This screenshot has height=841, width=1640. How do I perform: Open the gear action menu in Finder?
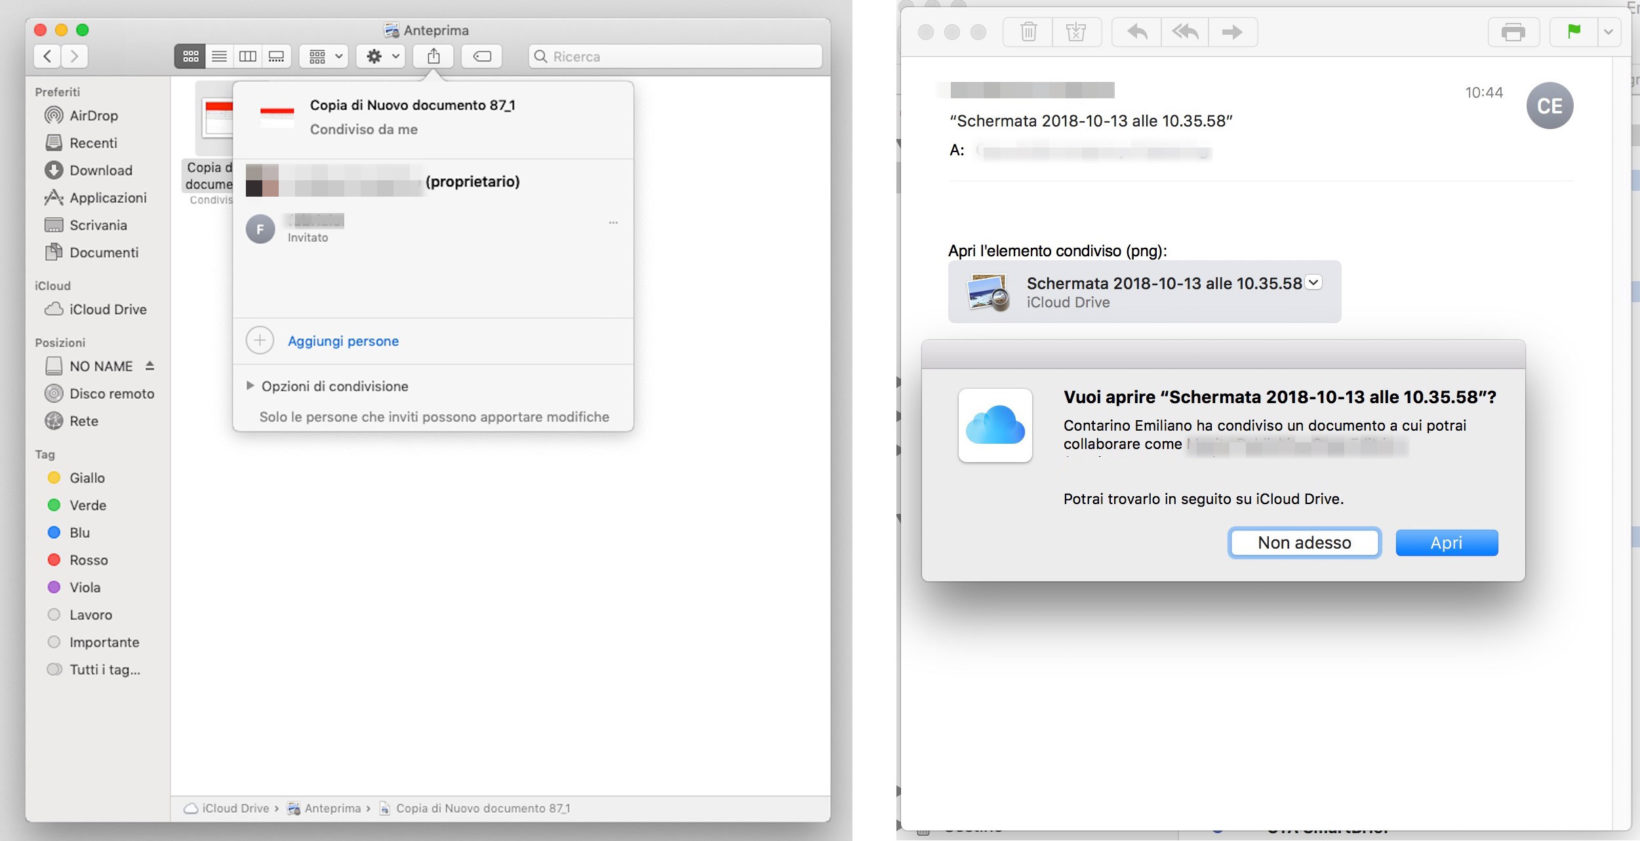(x=381, y=57)
